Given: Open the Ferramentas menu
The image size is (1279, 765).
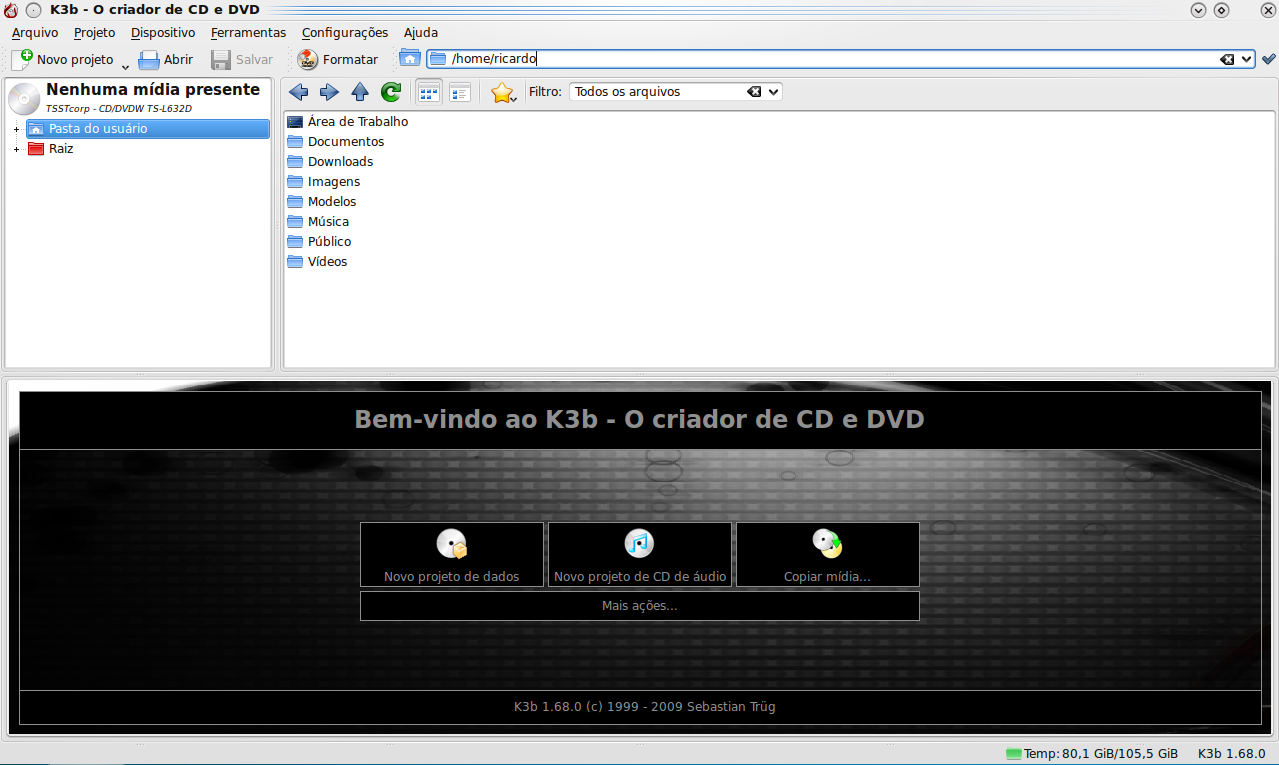Looking at the screenshot, I should pos(248,33).
